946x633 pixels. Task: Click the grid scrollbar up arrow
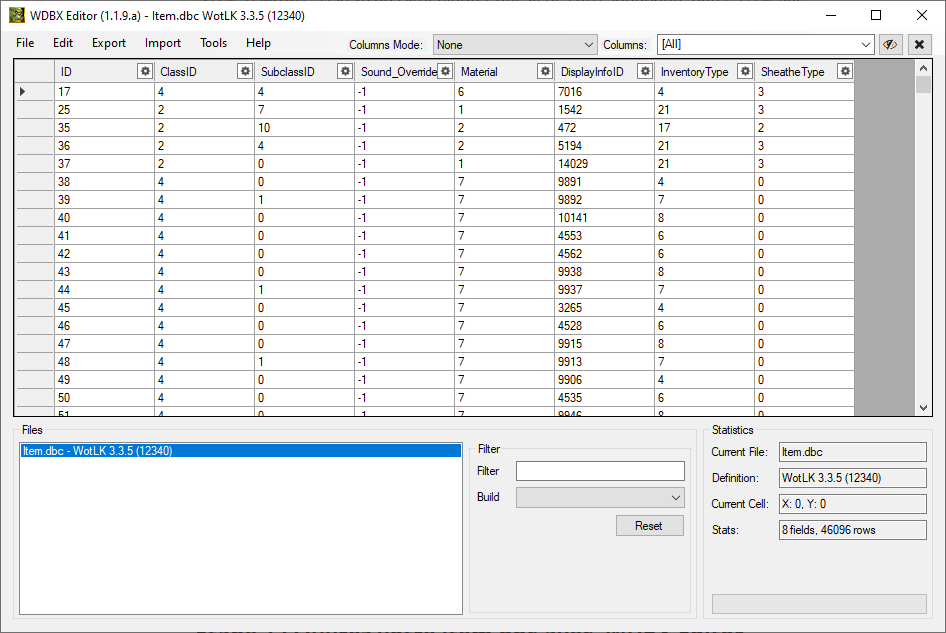click(923, 69)
